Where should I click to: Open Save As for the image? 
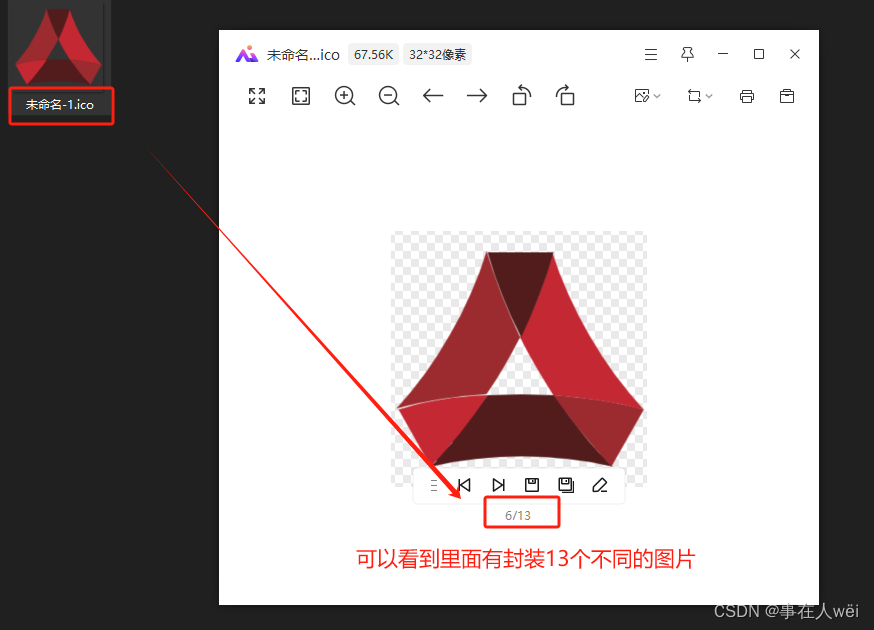[566, 485]
